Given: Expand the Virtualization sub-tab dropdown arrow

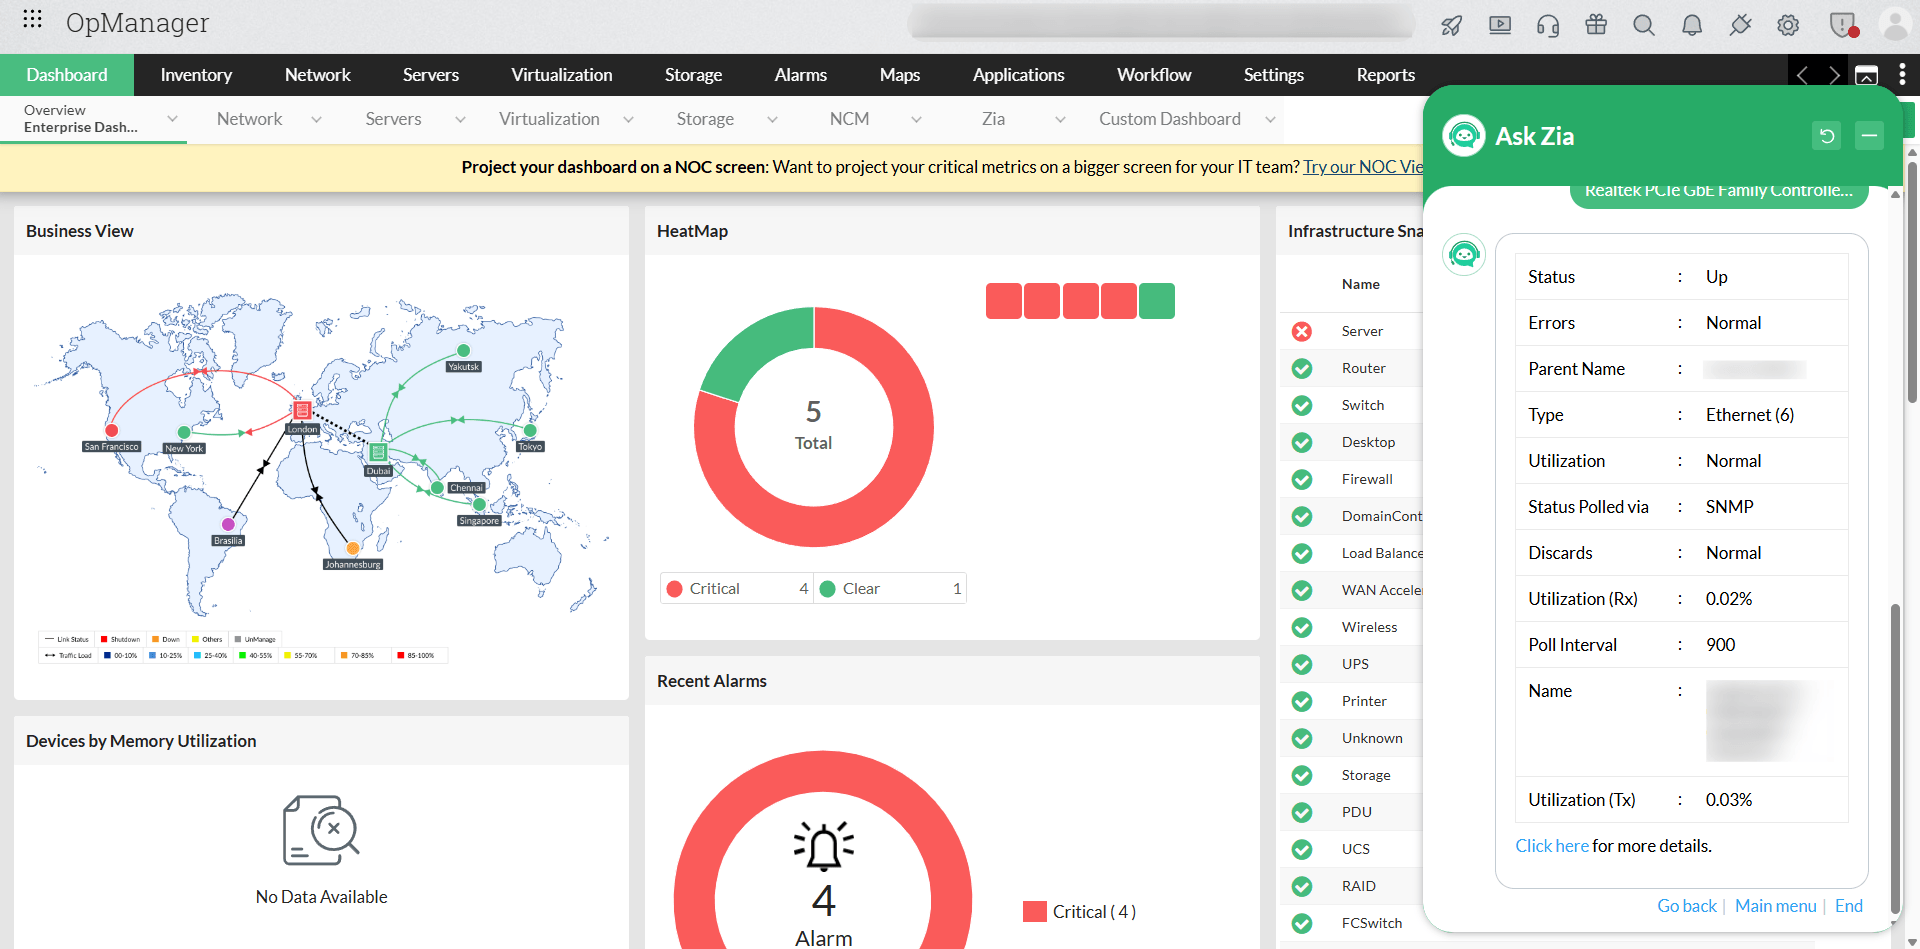Looking at the screenshot, I should (628, 119).
